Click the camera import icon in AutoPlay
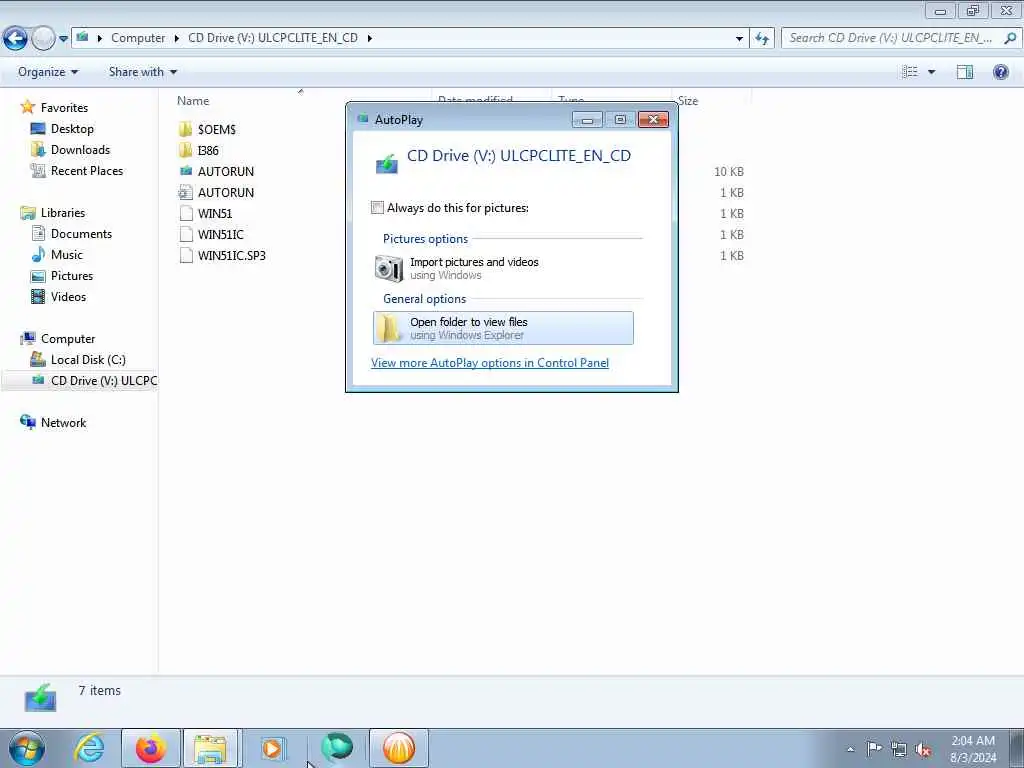 coord(389,268)
